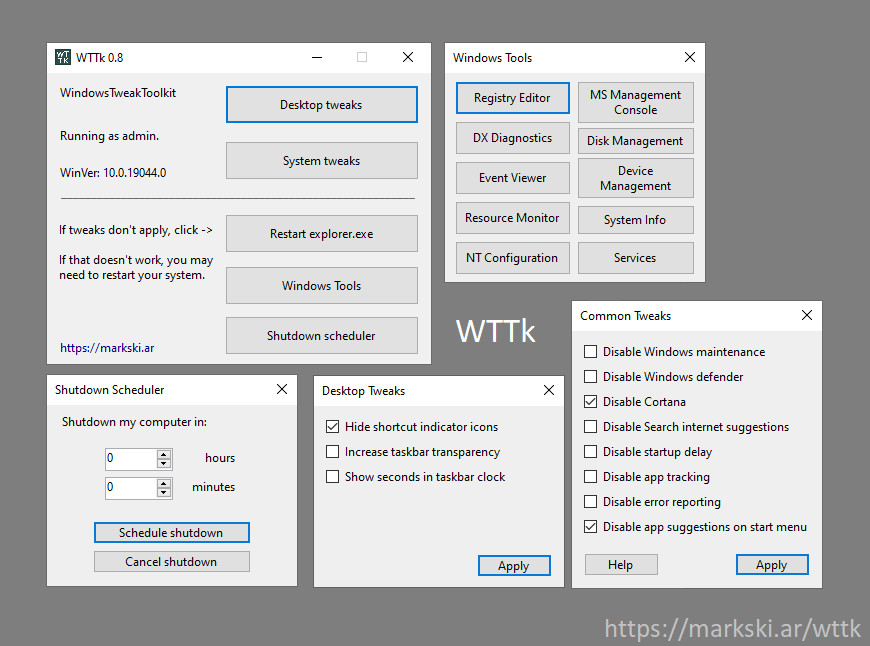Click Restart explorer.exe button
Screen dimensions: 870x646
tap(321, 234)
